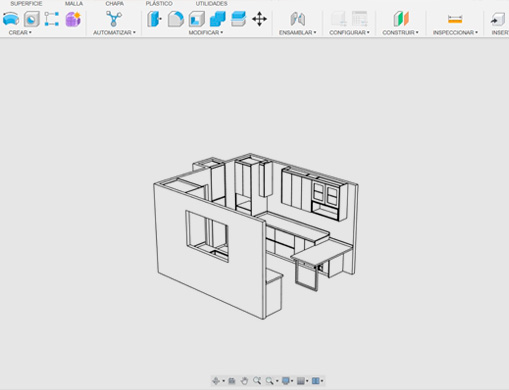Click the stacked blue layers icon in MODIFICAR
The height and width of the screenshot is (390, 509).
[239, 19]
